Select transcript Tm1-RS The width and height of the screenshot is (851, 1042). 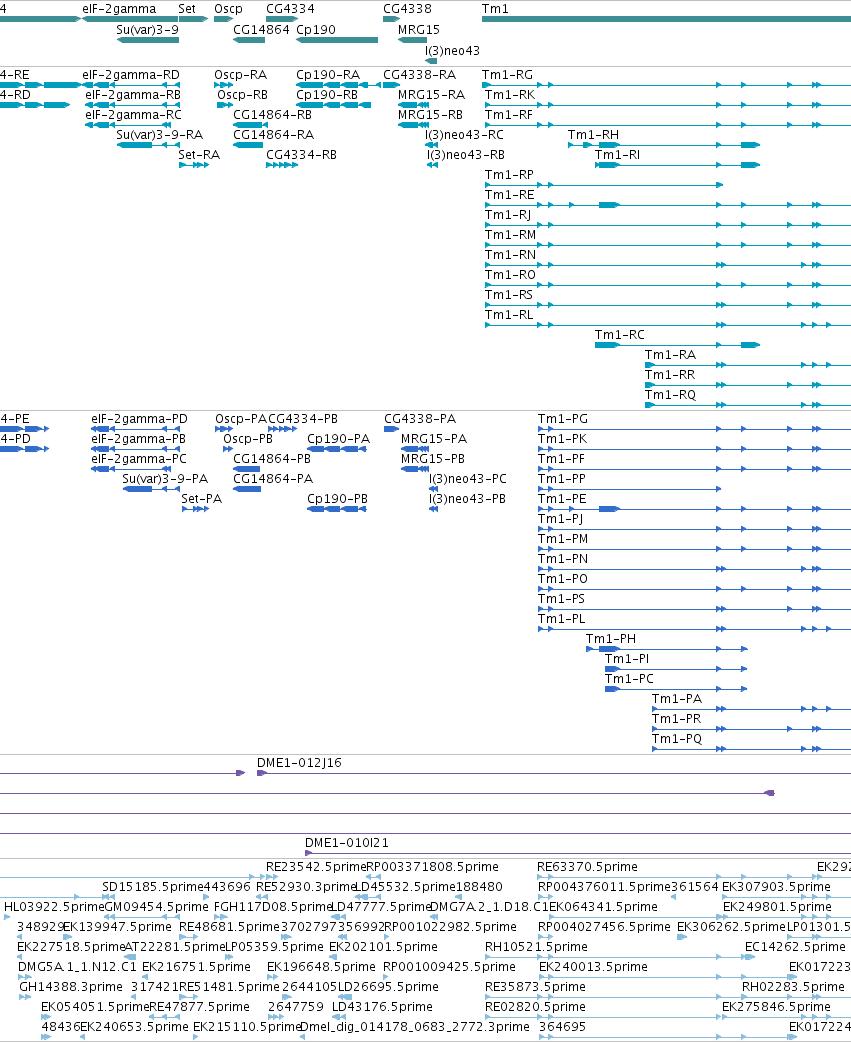[668, 305]
